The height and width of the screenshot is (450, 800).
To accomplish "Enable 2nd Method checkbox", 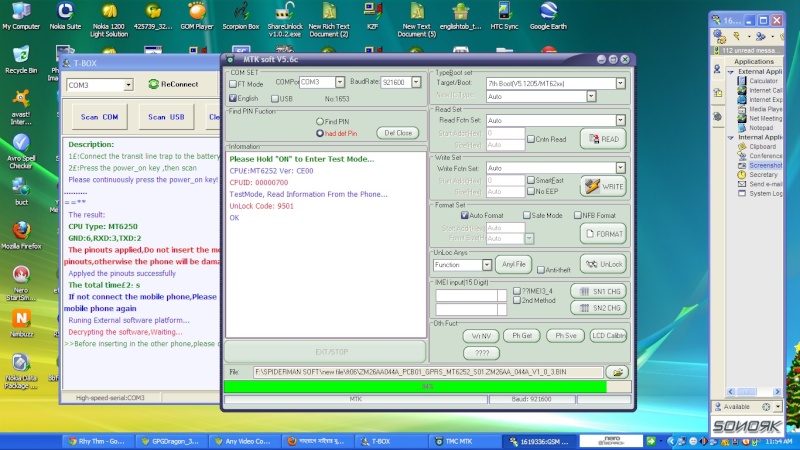I will coord(516,301).
